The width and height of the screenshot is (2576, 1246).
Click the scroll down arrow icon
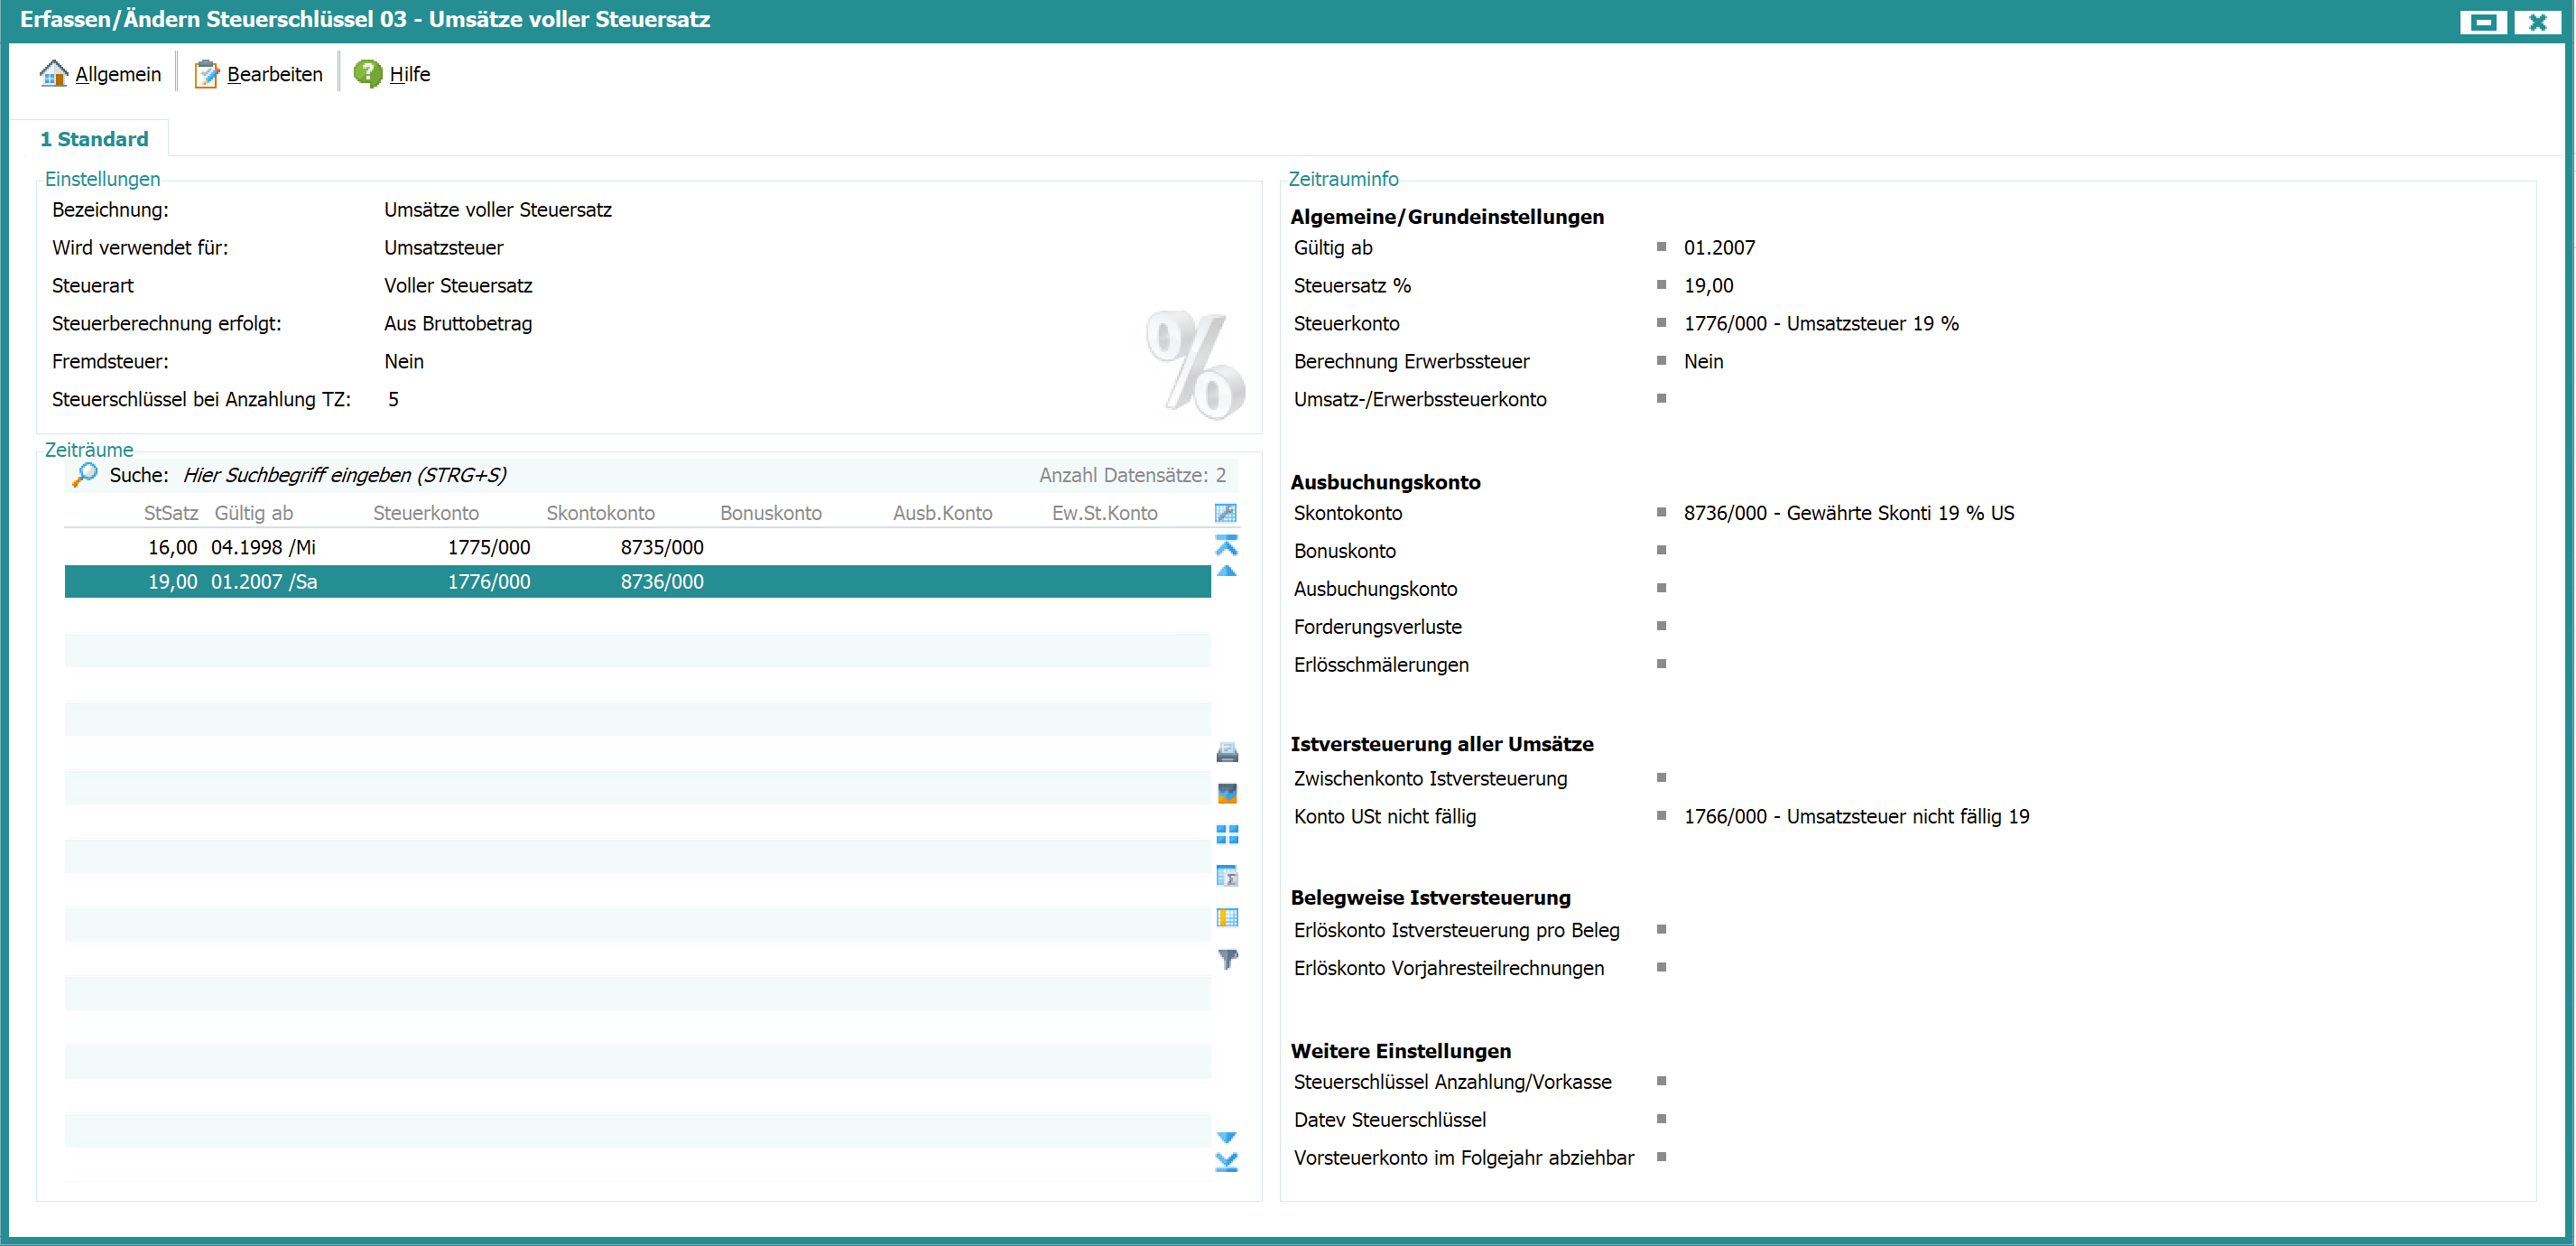point(1226,1137)
